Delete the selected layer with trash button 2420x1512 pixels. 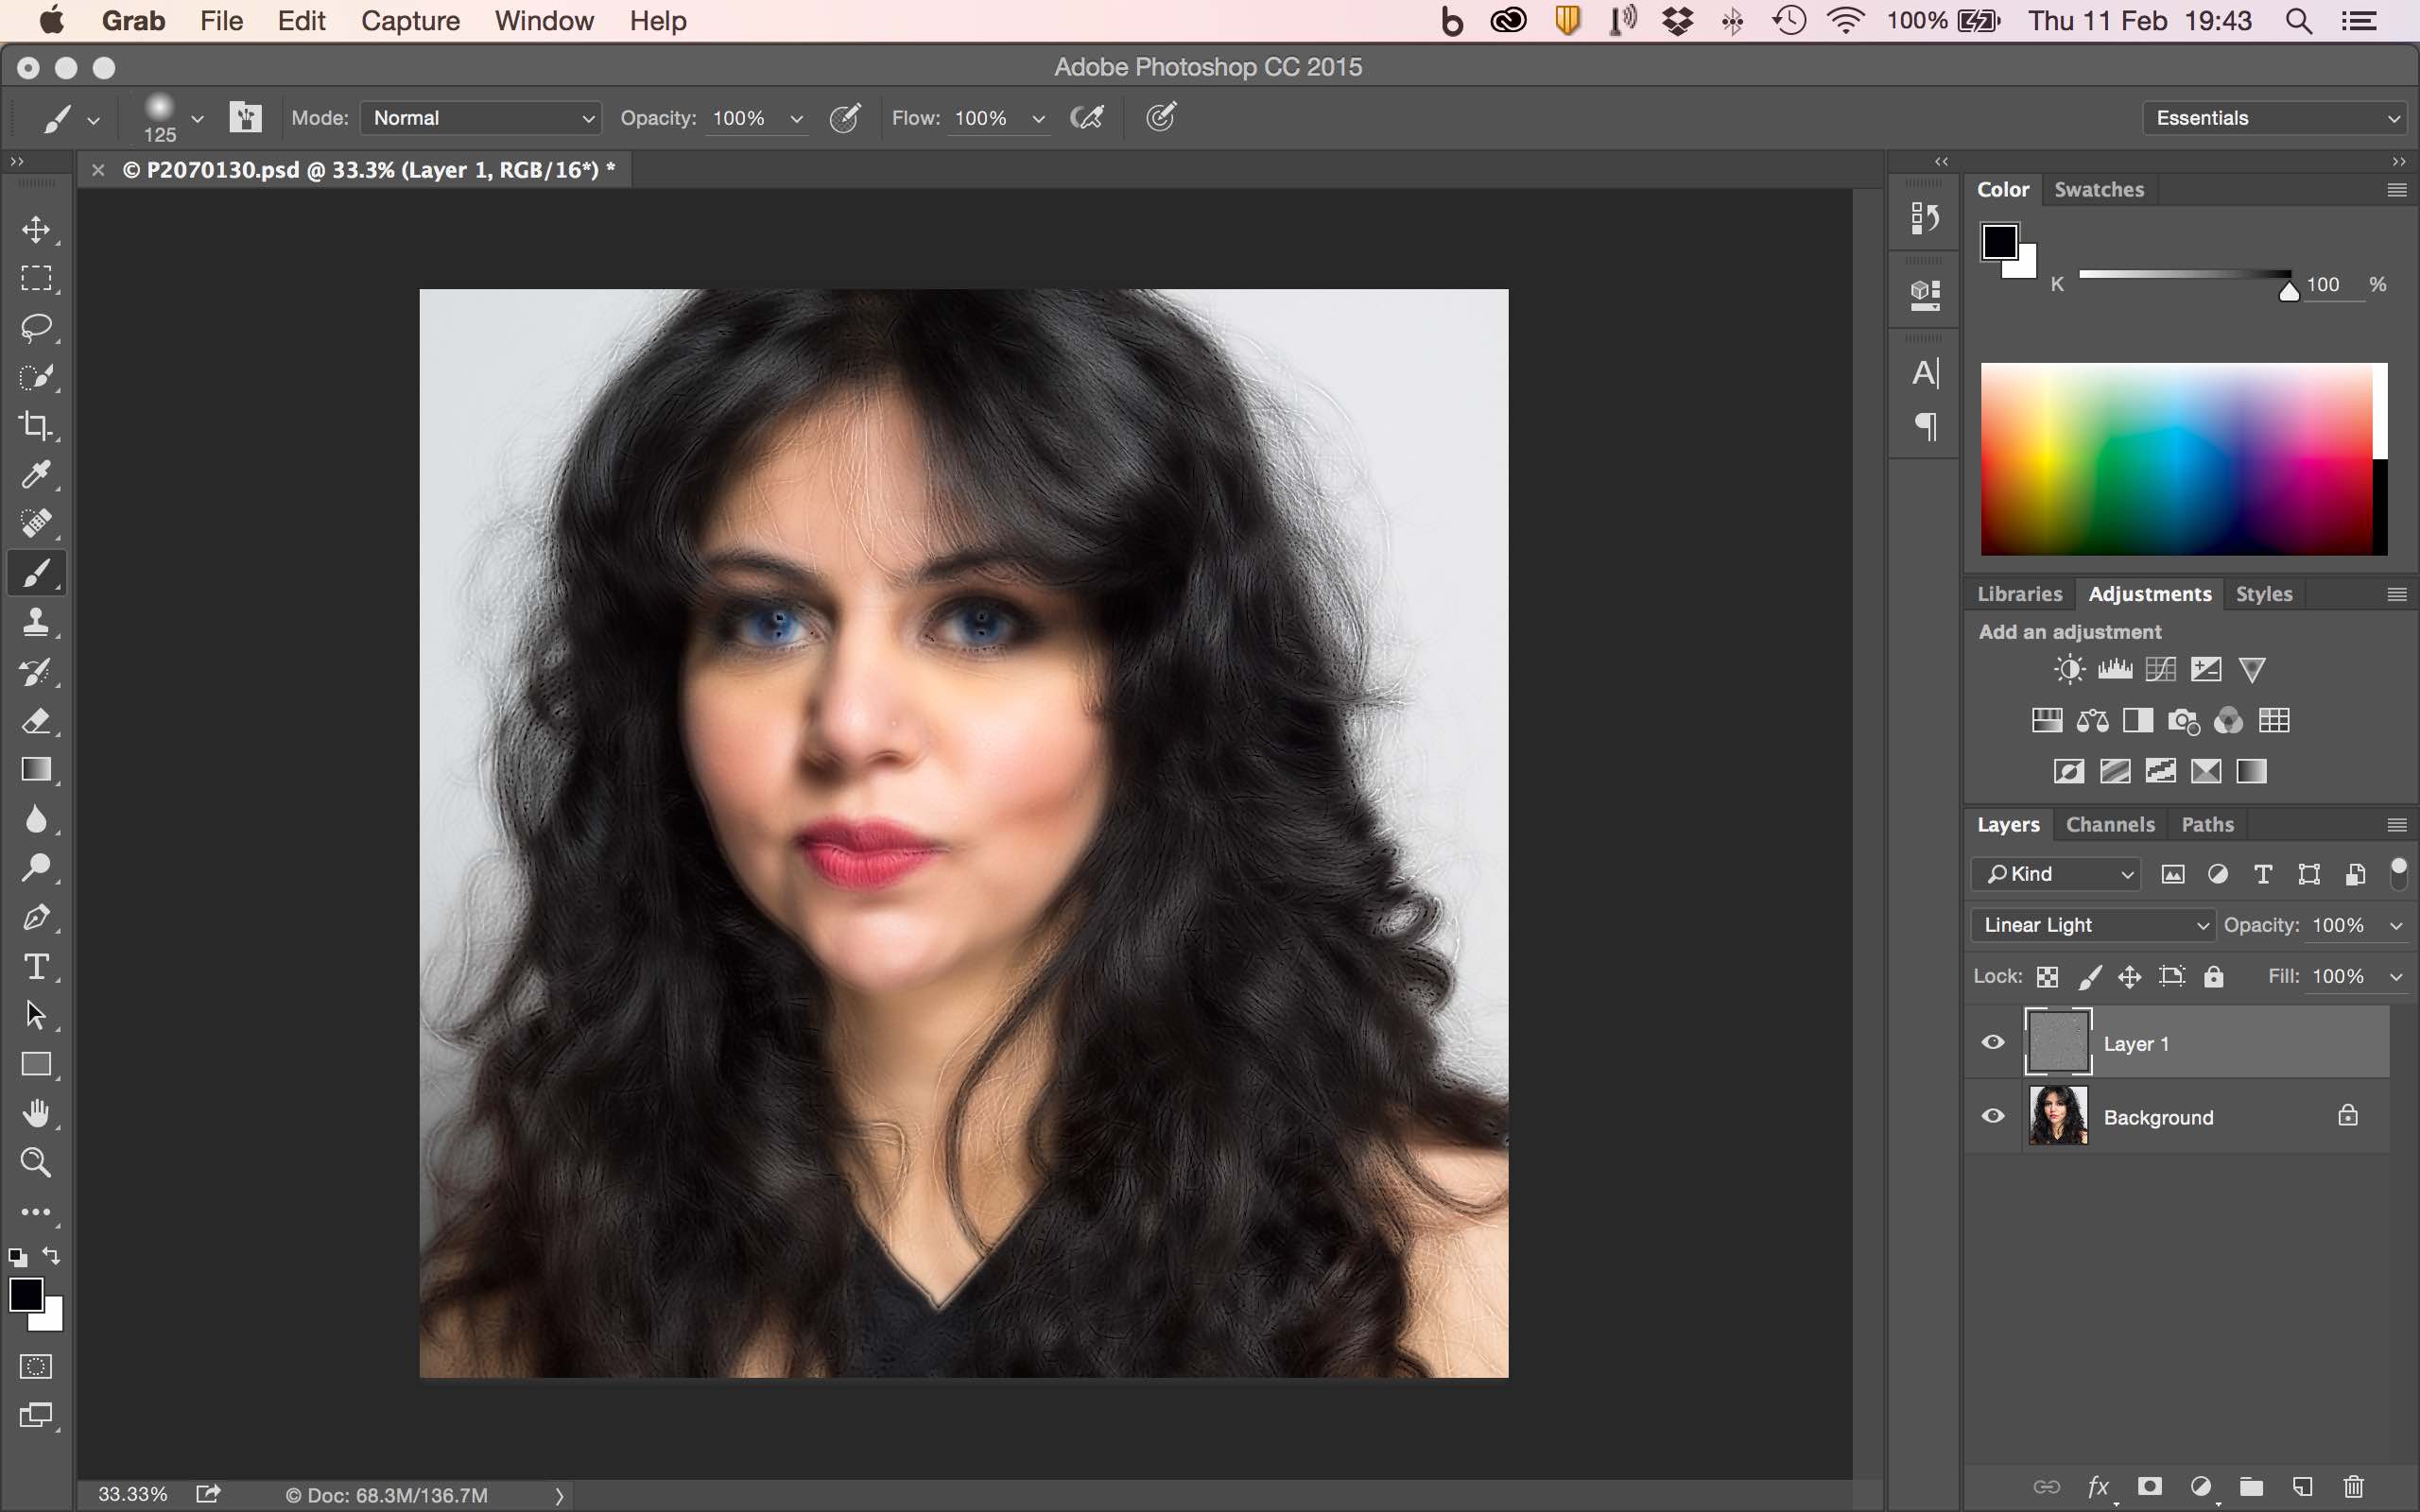[2354, 1487]
